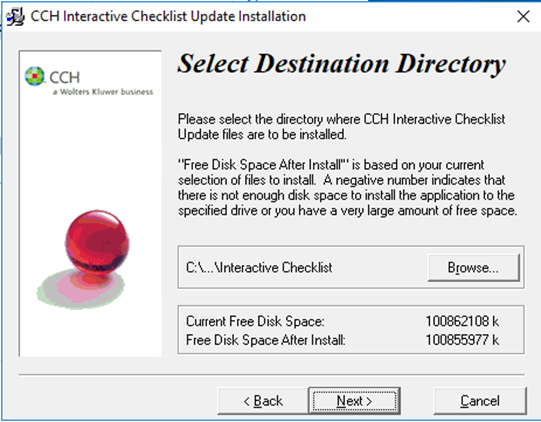Click the Browse... button
Viewport: 541px width, 422px height.
pyautogui.click(x=473, y=267)
